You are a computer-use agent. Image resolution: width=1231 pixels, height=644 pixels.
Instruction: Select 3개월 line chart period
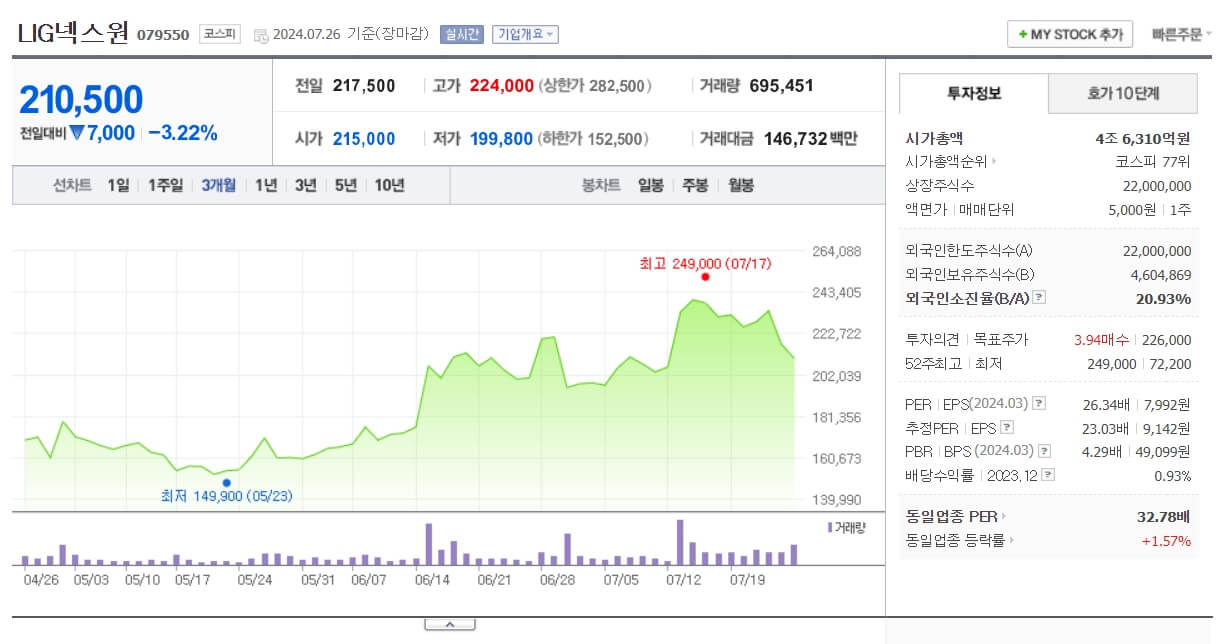click(x=218, y=185)
